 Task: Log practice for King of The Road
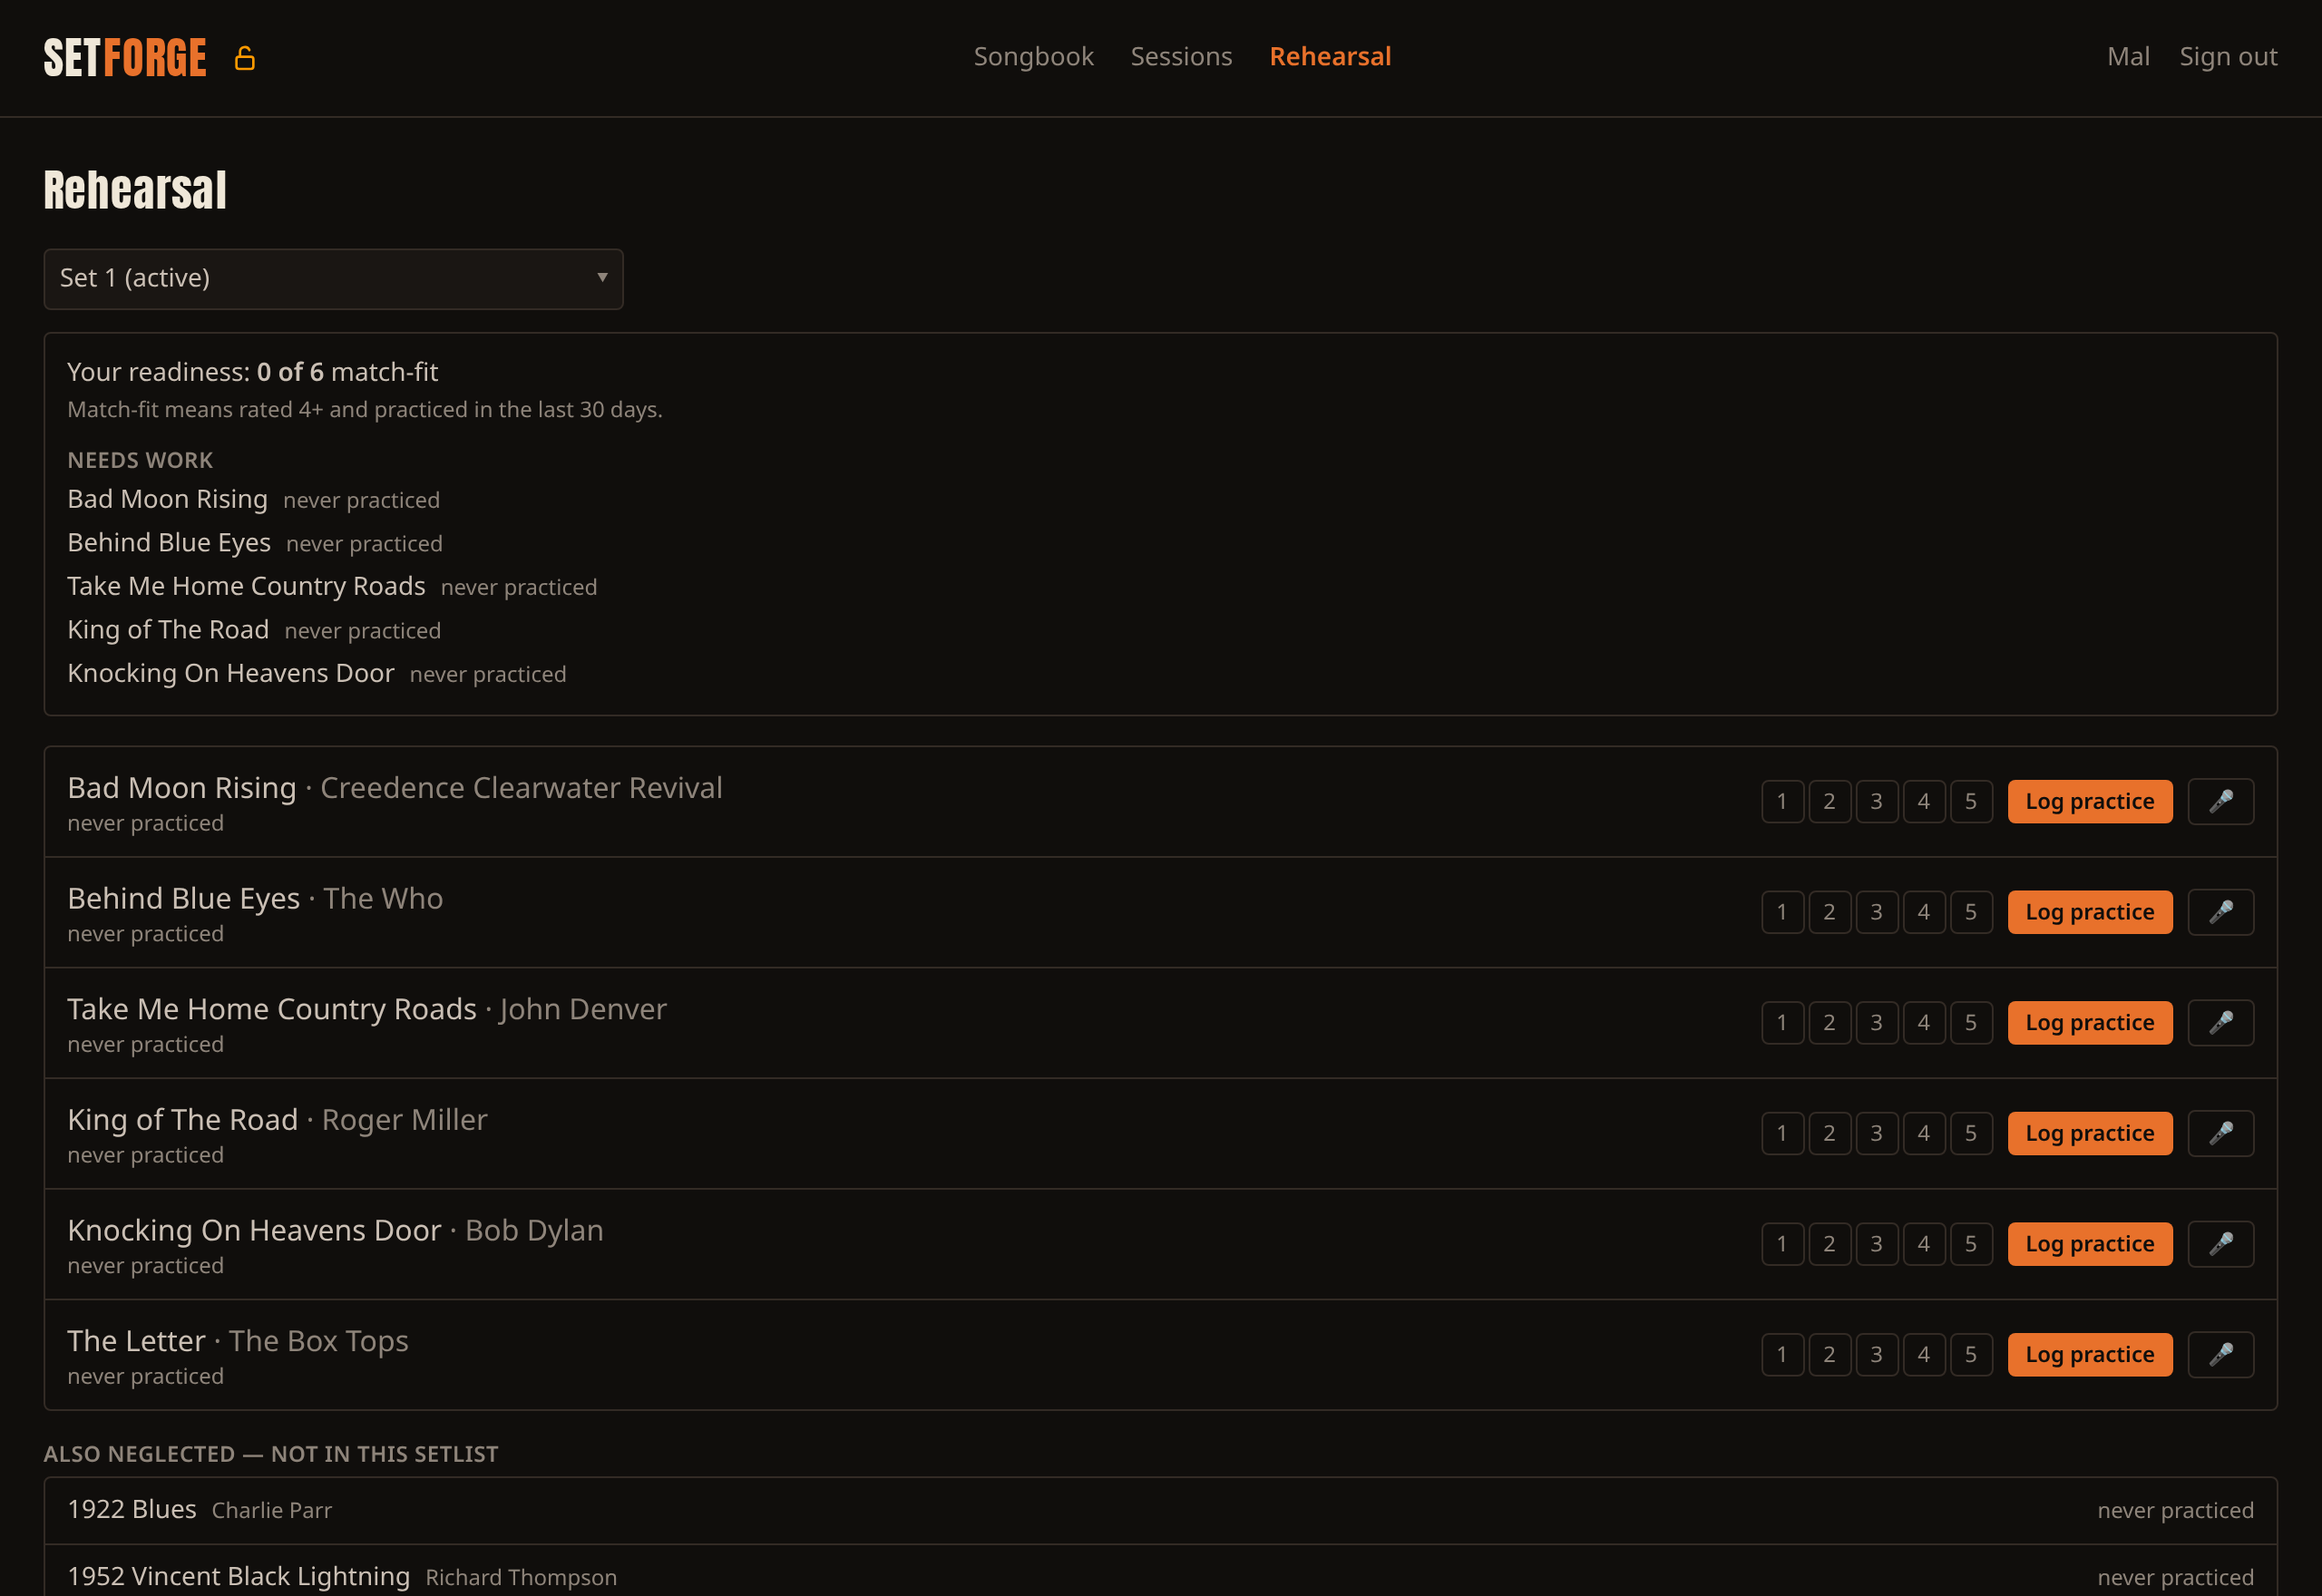pos(2089,1133)
